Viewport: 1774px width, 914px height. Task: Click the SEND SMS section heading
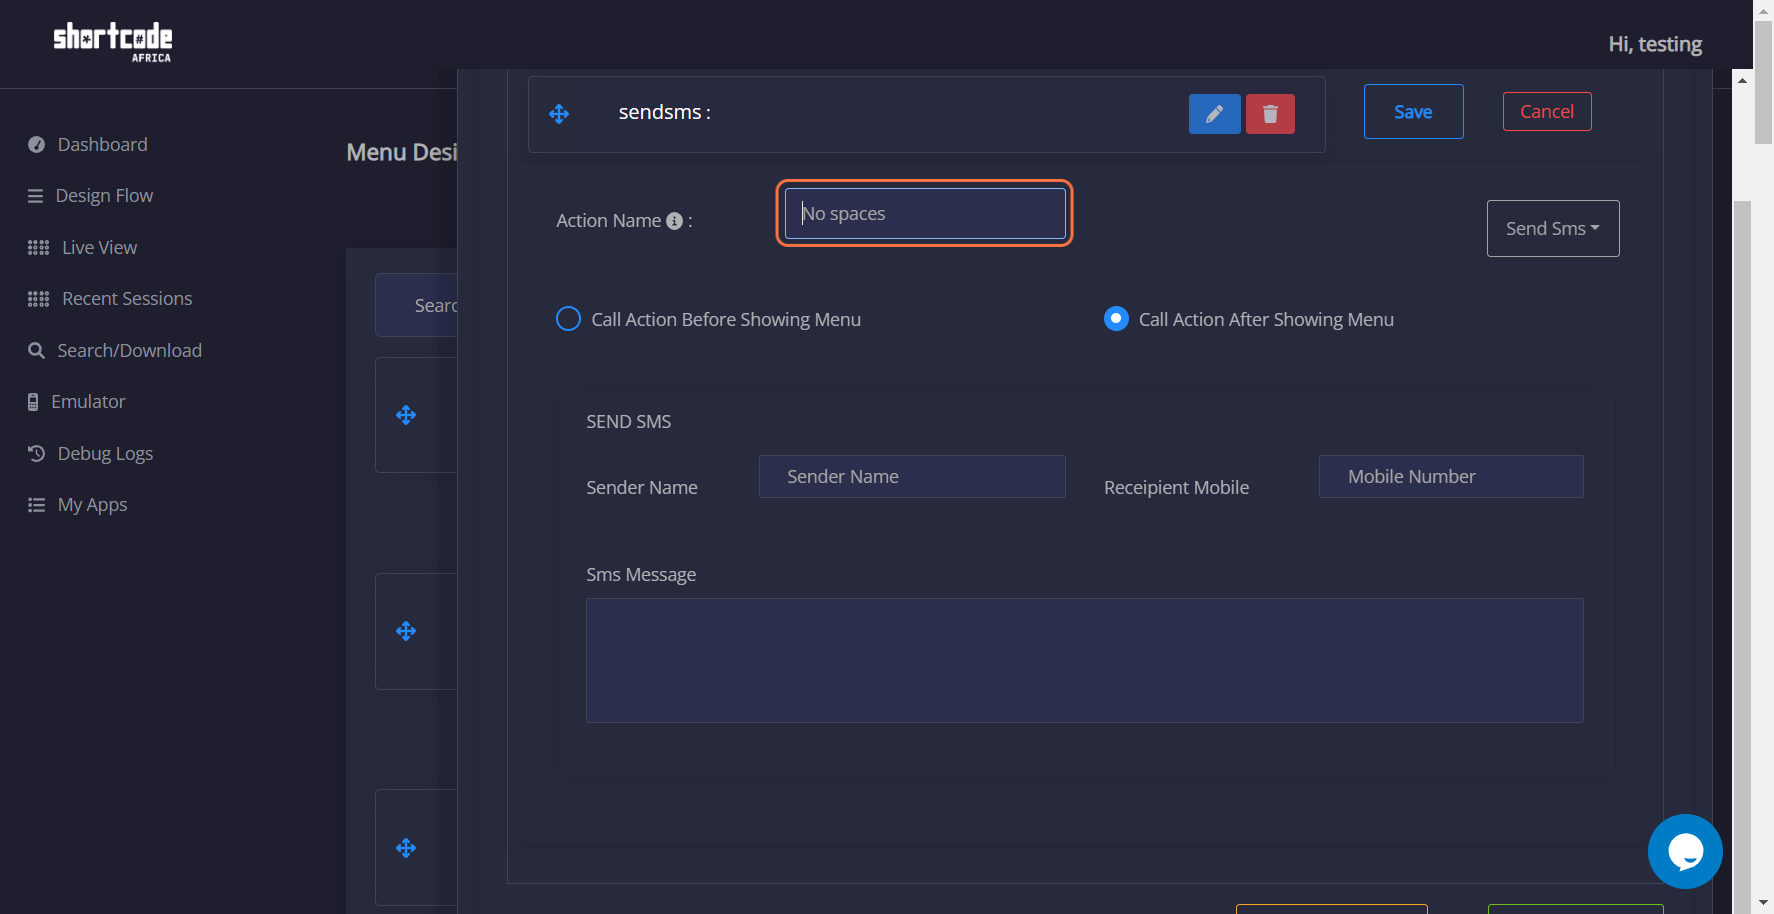click(x=628, y=421)
